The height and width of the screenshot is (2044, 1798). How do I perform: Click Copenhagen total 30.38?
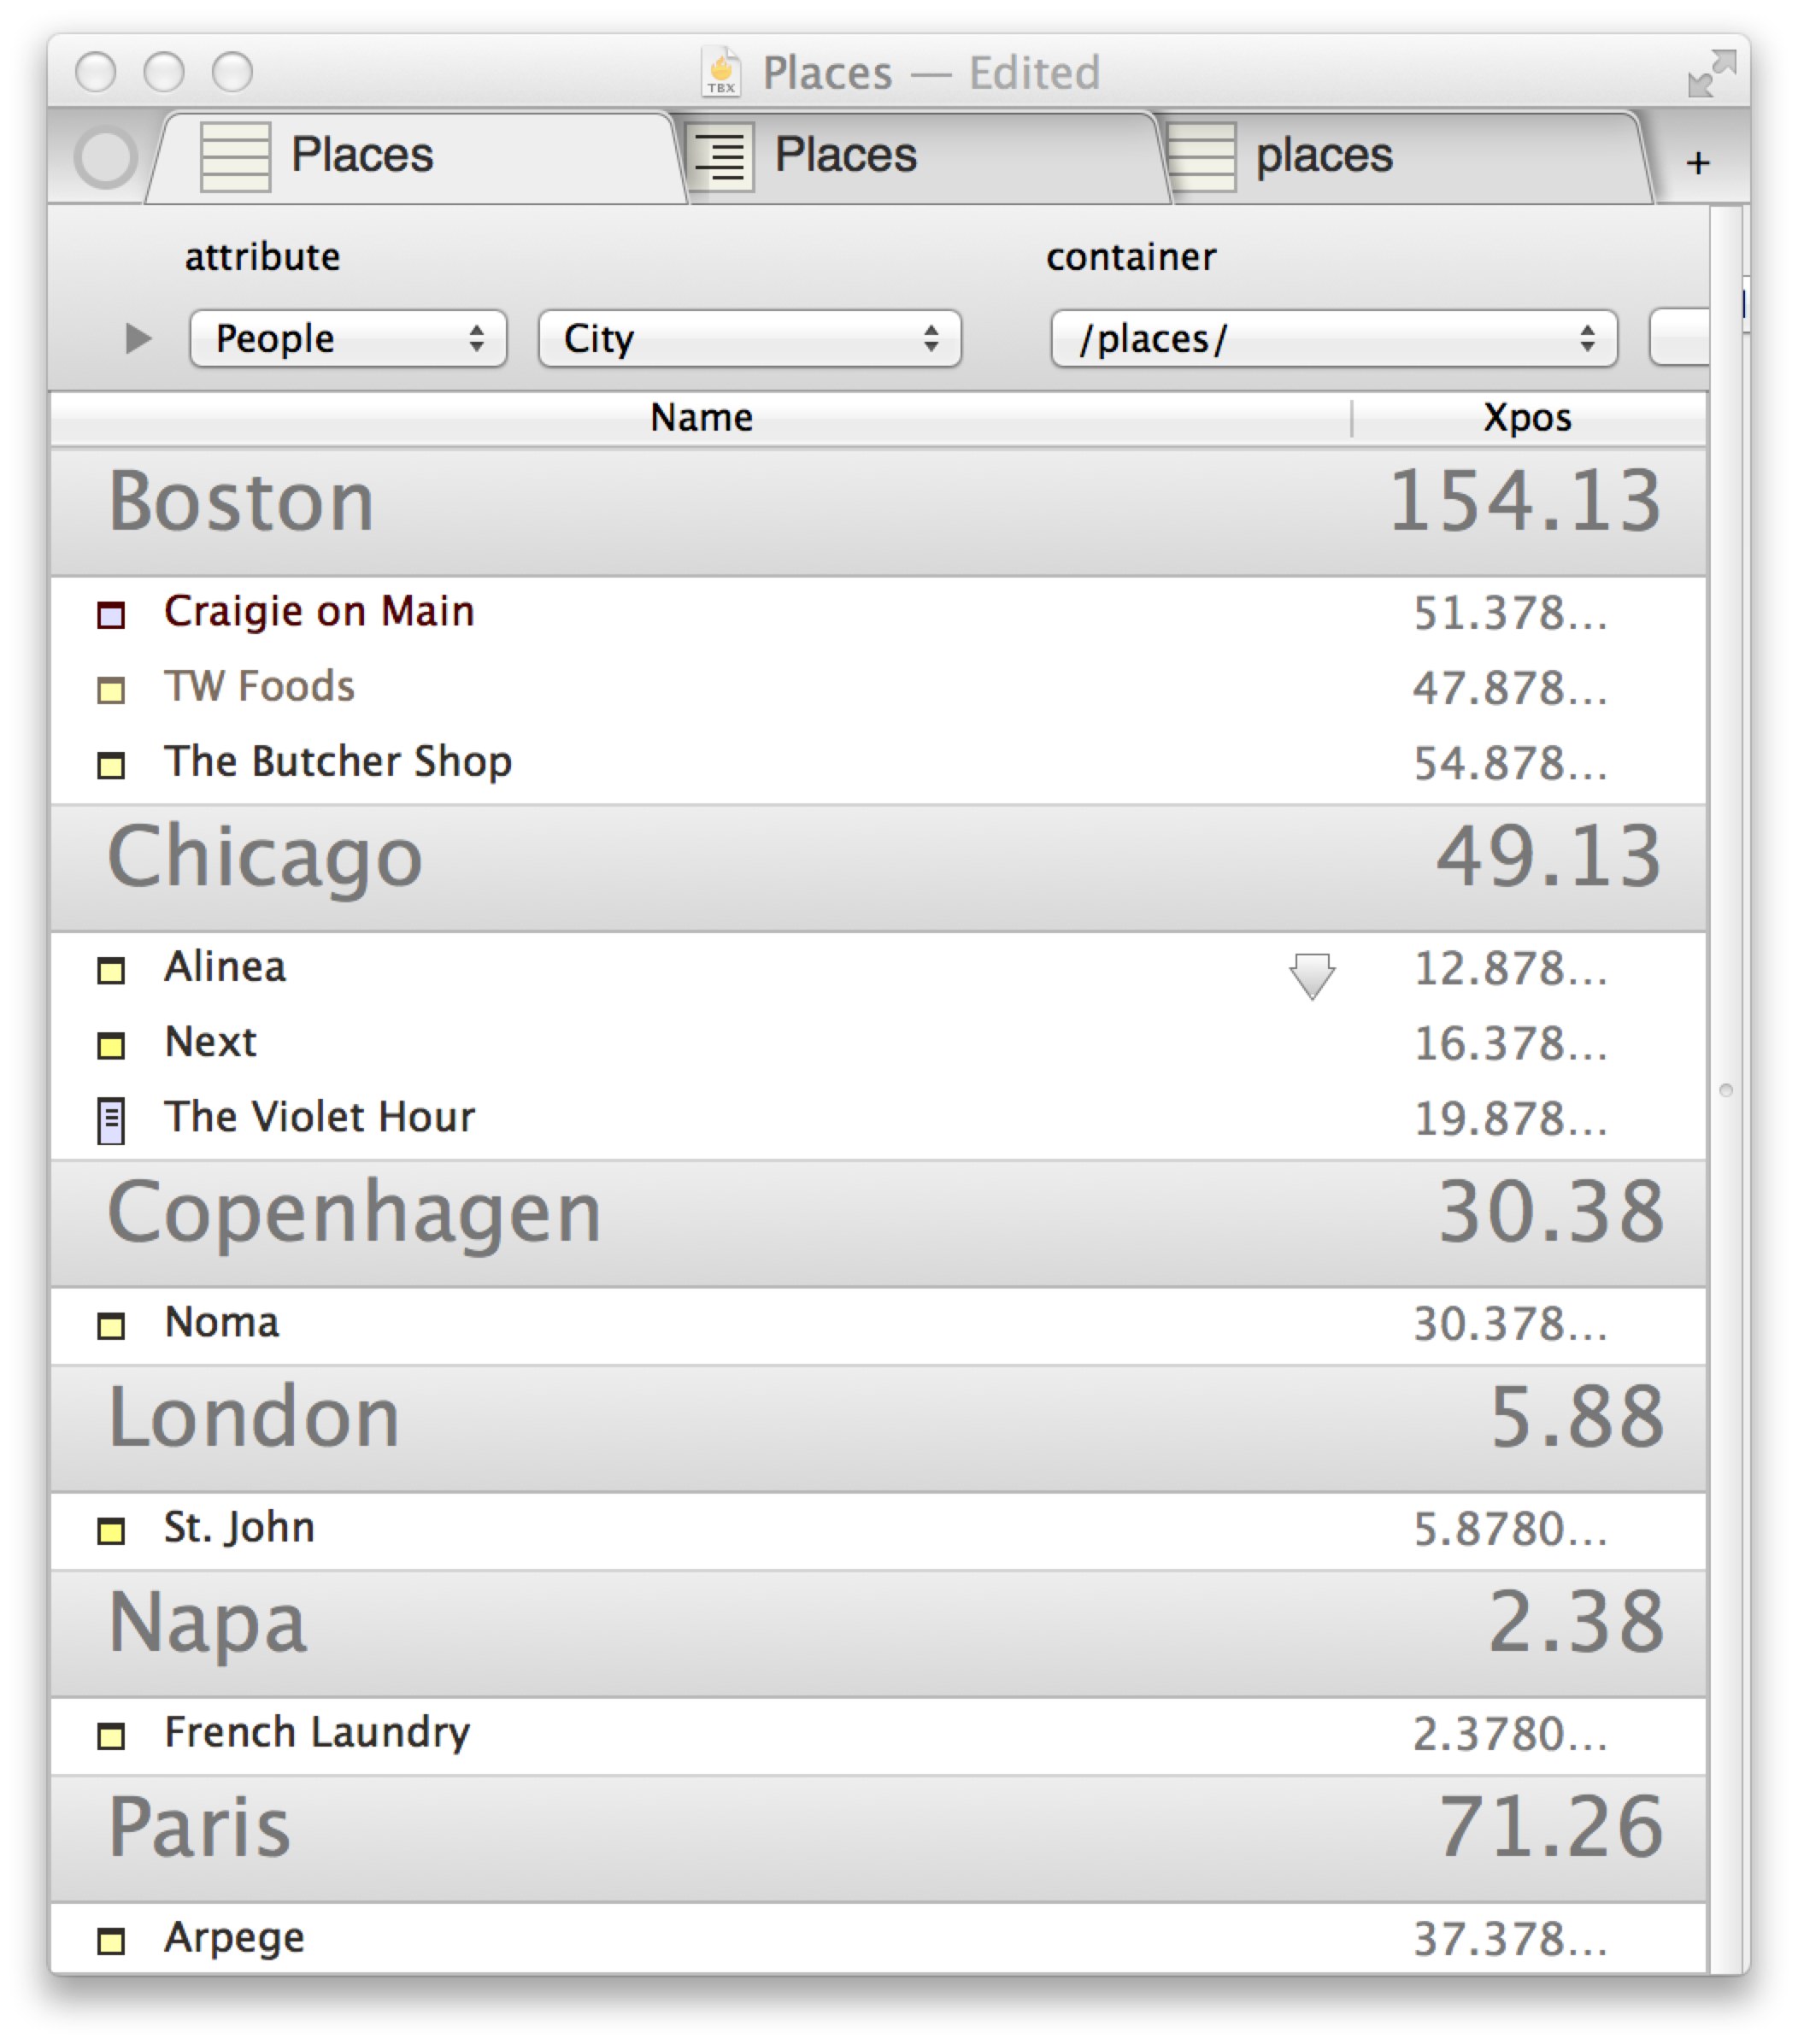(x=1550, y=1212)
